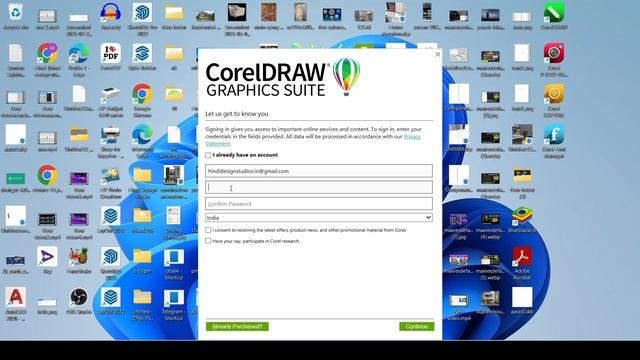The width and height of the screenshot is (640, 360).
Task: Open the HandBrake pineapple desktop shortcut
Action: pyautogui.click(x=79, y=257)
